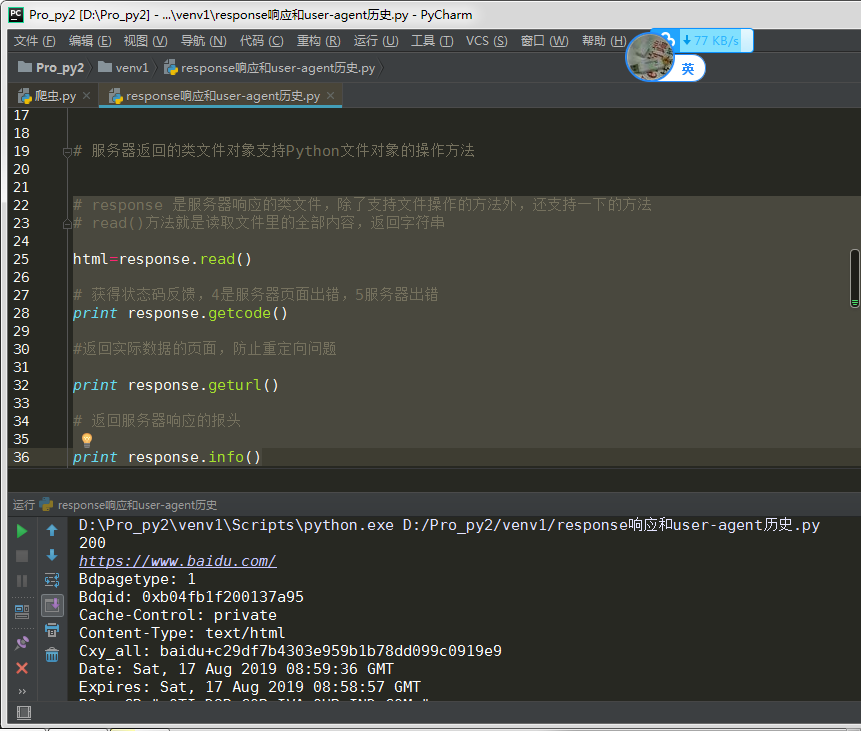
Task: Clear console output with the trash icon
Action: [52, 655]
